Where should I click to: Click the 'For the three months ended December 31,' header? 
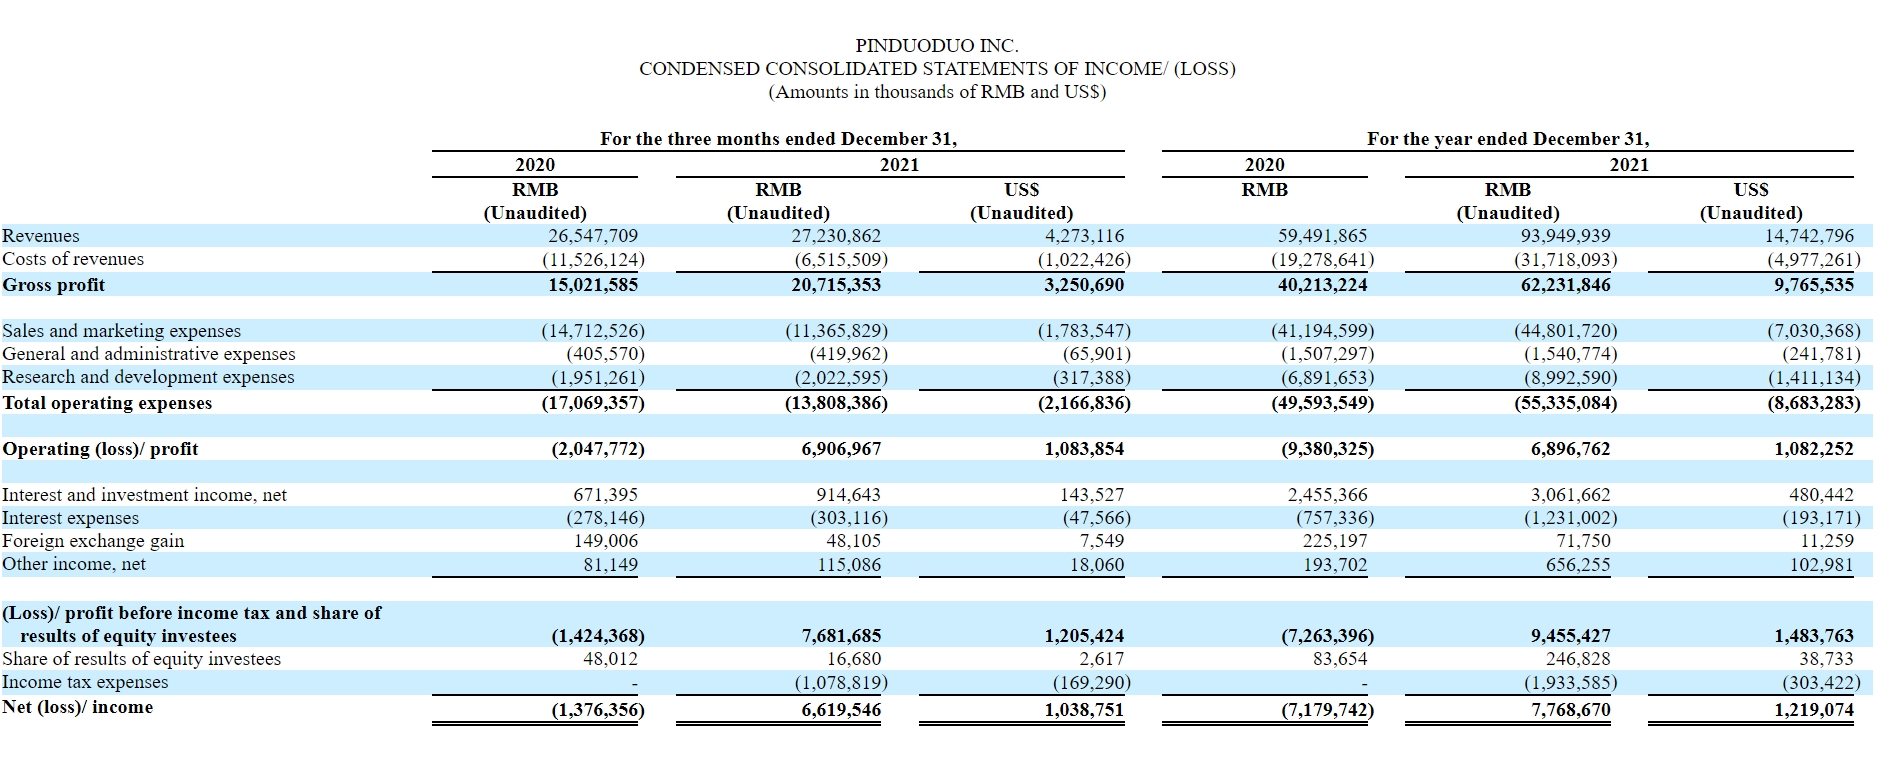coord(778,139)
